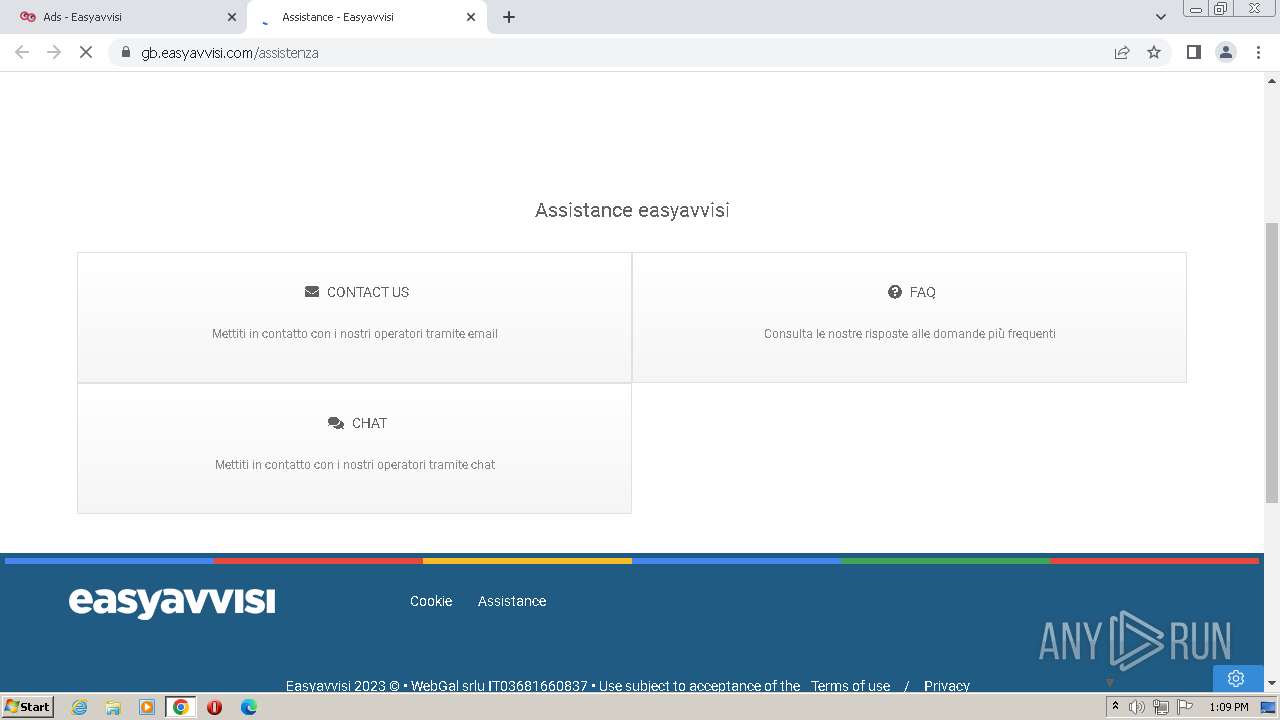Open Microsoft Edge from taskbar
This screenshot has width=1280, height=720.
249,707
